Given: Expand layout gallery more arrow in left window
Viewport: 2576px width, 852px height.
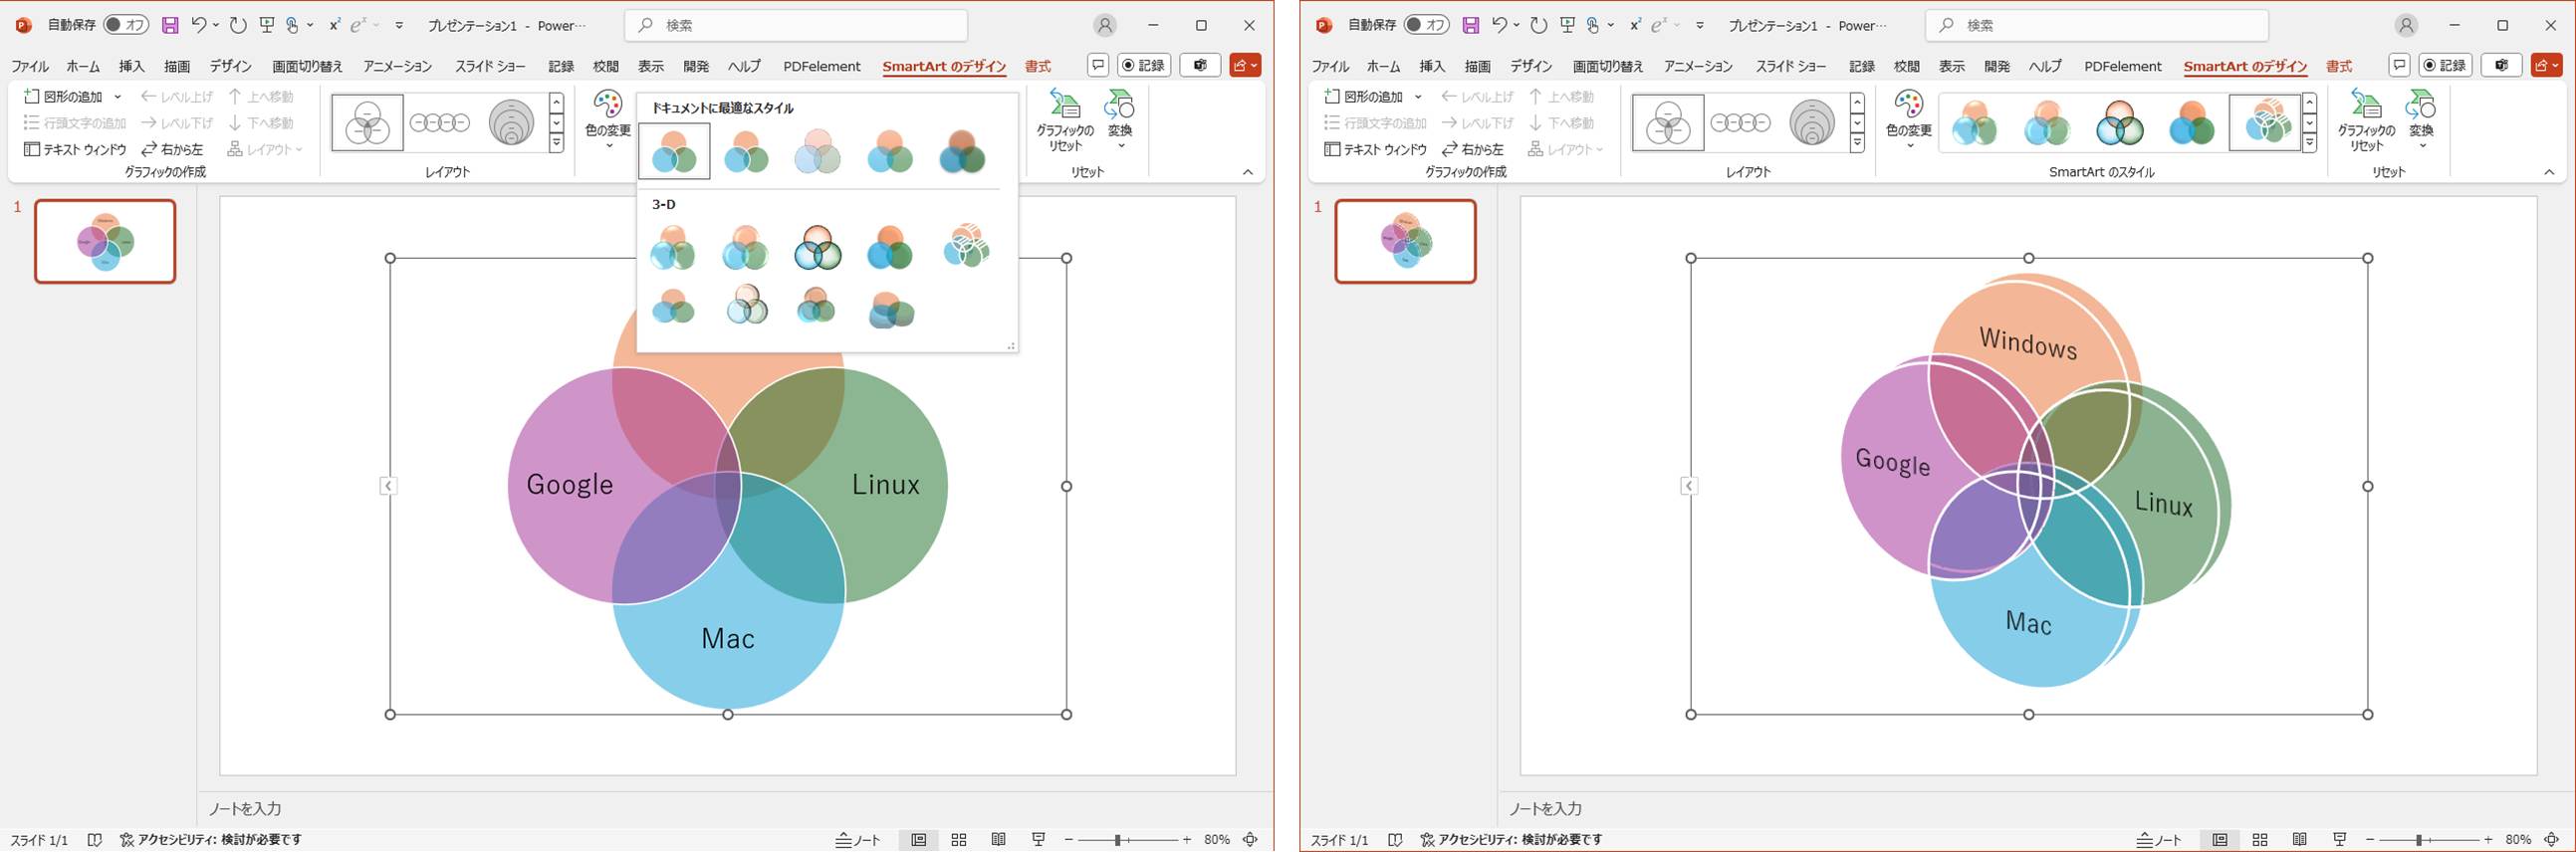Looking at the screenshot, I should [557, 143].
